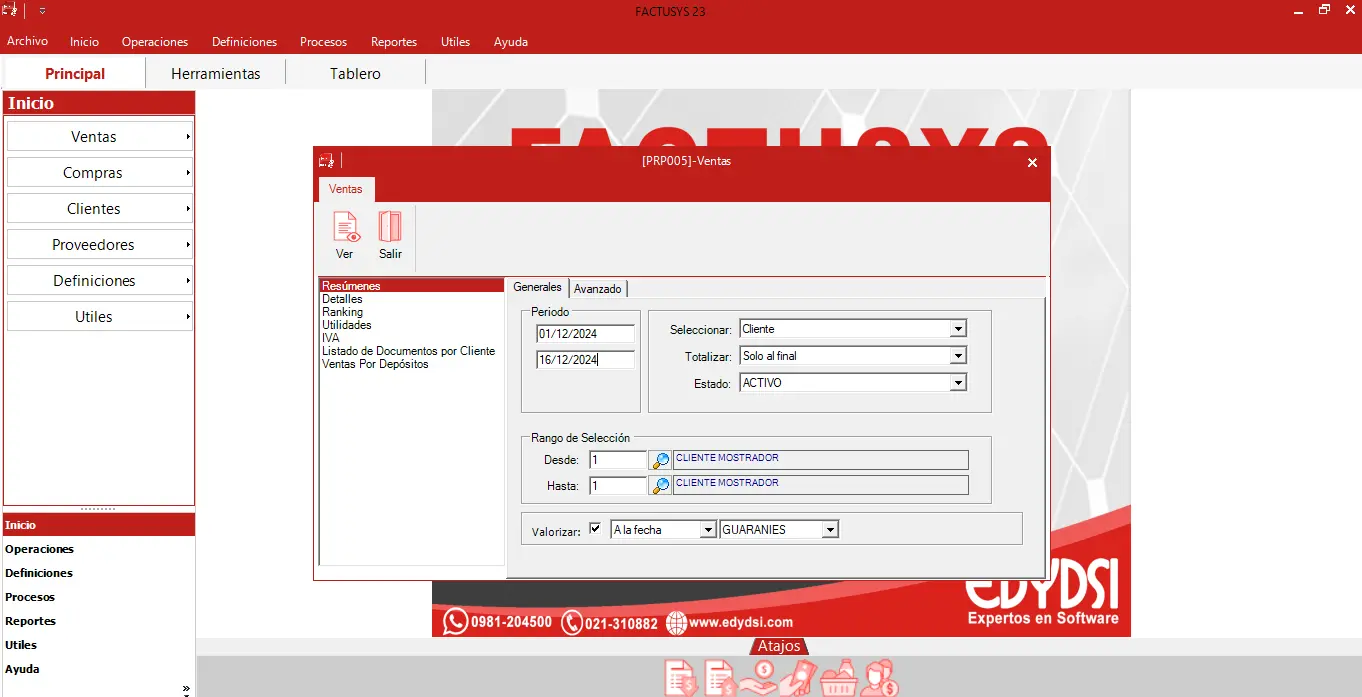1362x697 pixels.
Task: Open the Hasta client search magnifier
Action: point(660,486)
